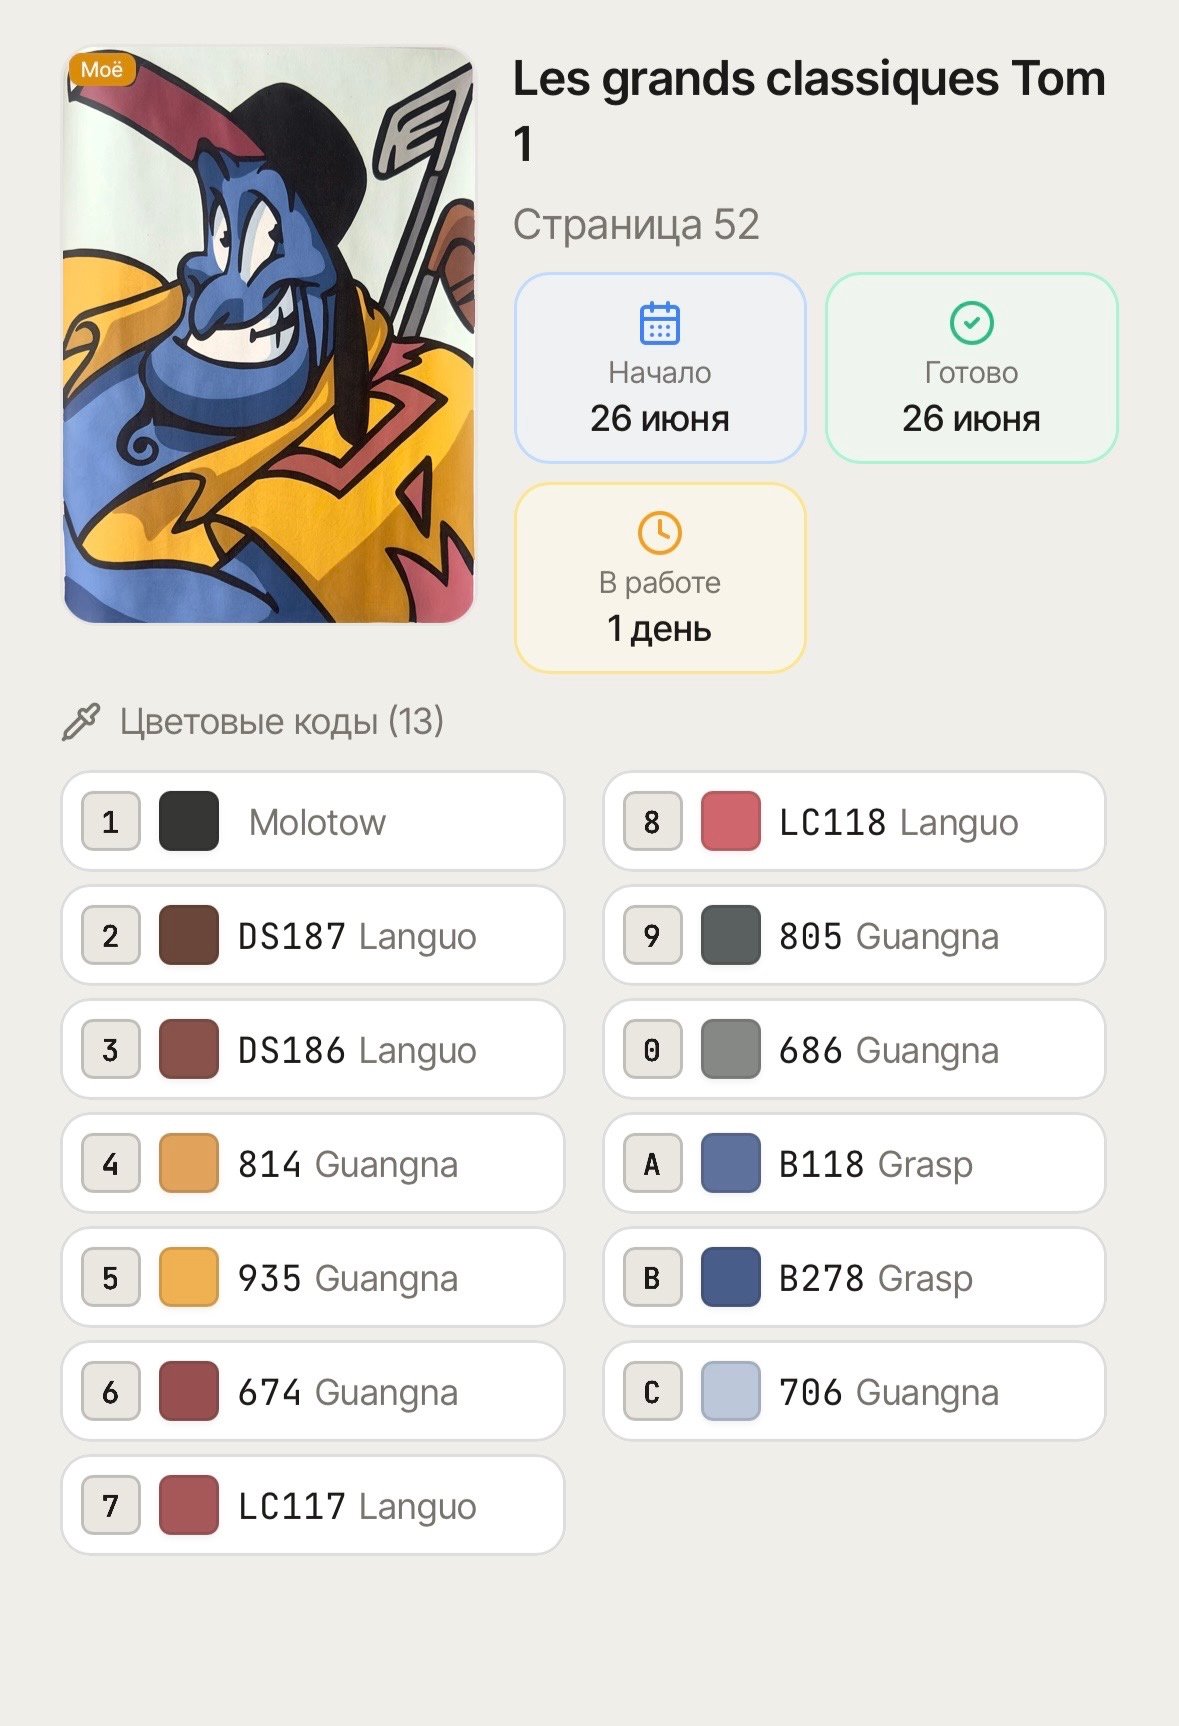Select the yellow 935 Guangna color swatch
1179x1726 pixels.
pos(189,1277)
